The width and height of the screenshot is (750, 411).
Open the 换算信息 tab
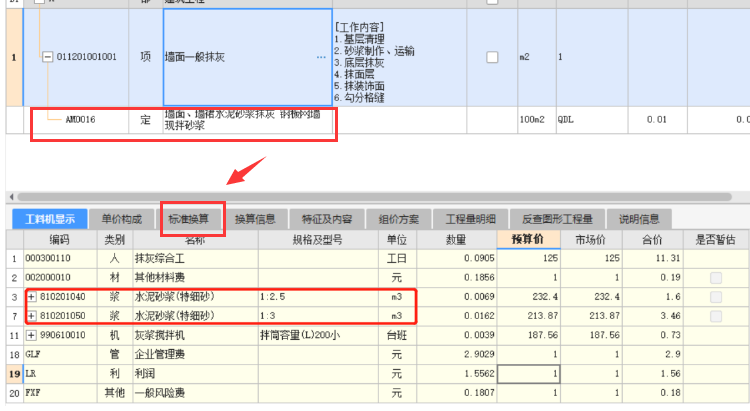click(255, 219)
